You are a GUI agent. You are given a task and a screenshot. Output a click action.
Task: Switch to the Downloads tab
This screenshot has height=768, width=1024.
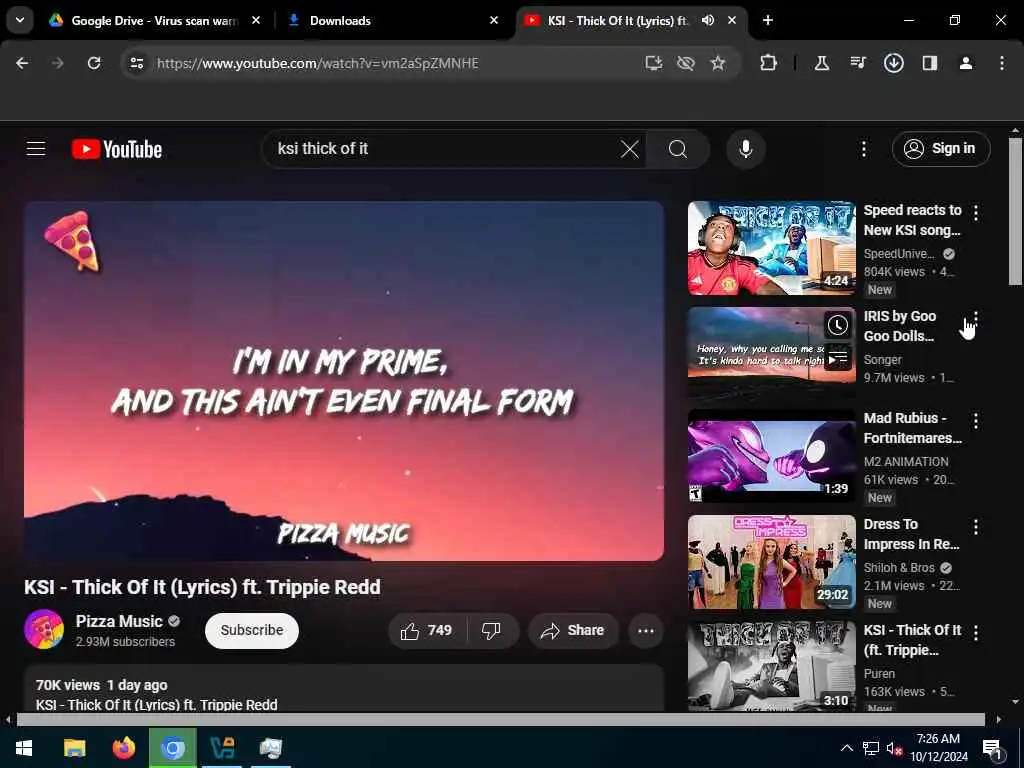[391, 20]
